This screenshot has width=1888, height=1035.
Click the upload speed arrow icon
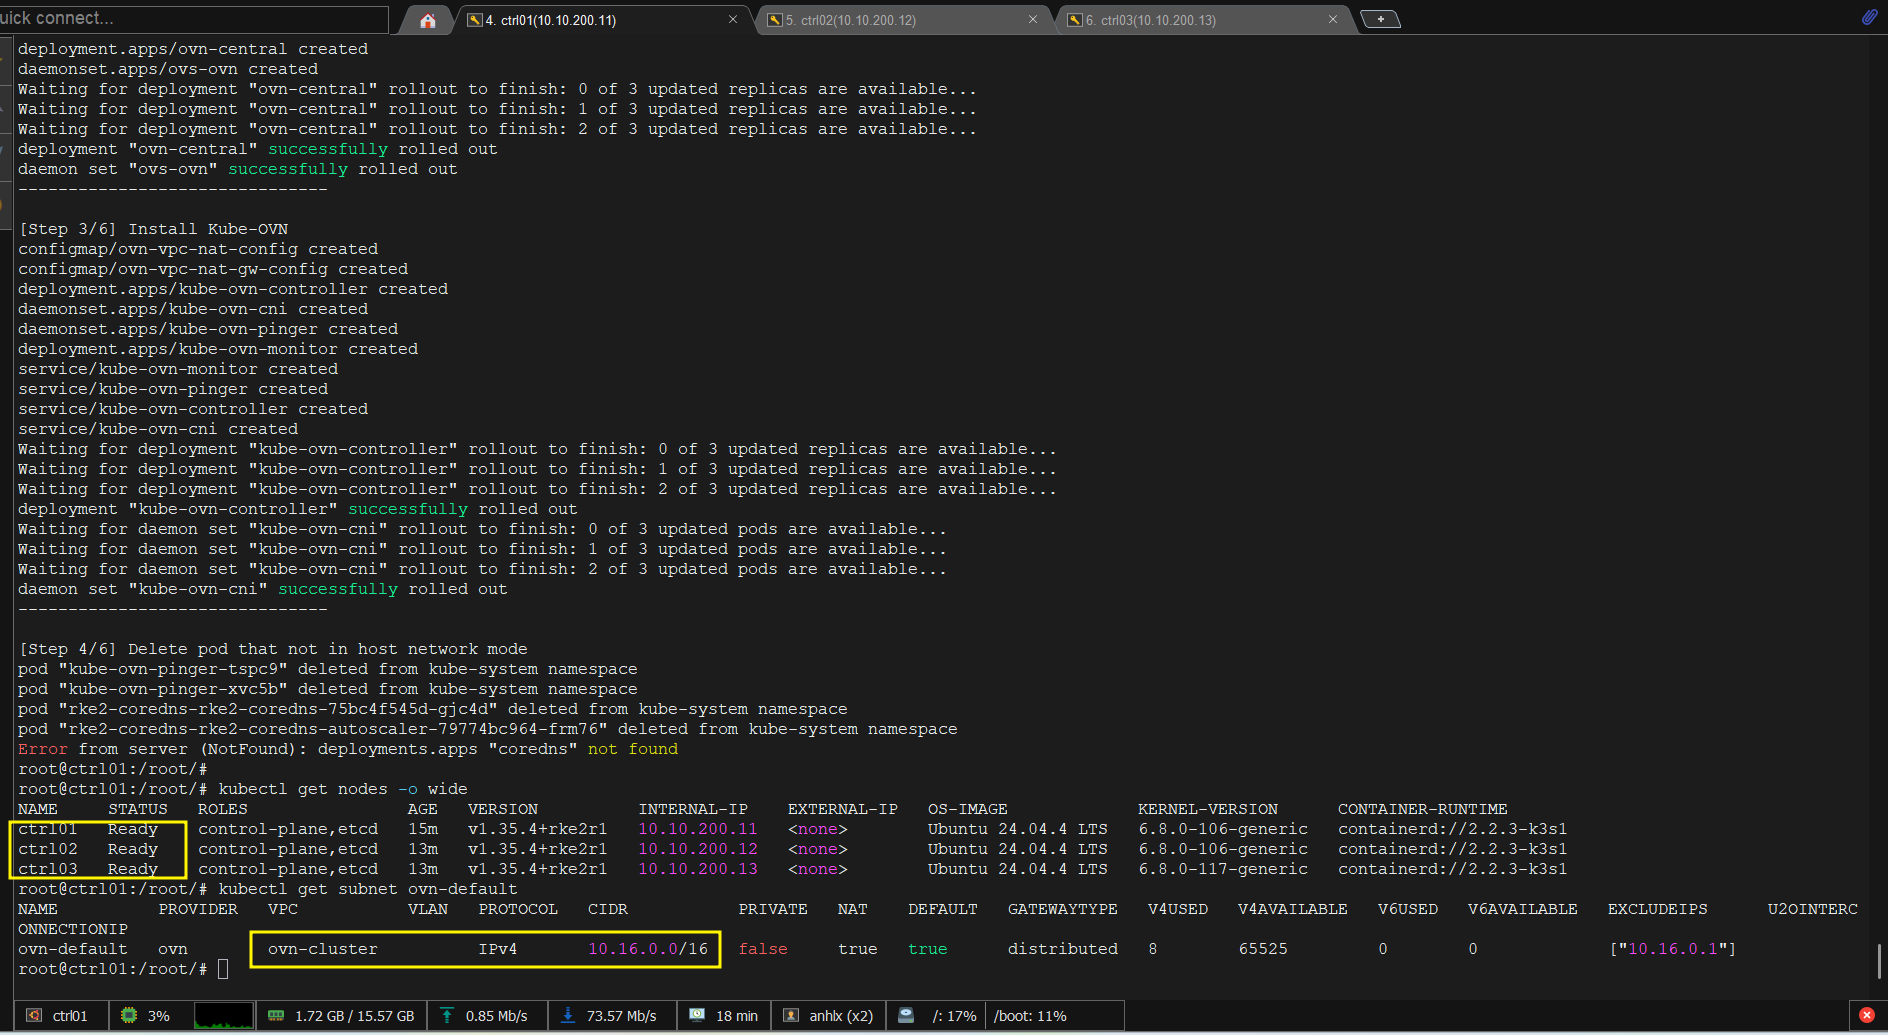447,1015
